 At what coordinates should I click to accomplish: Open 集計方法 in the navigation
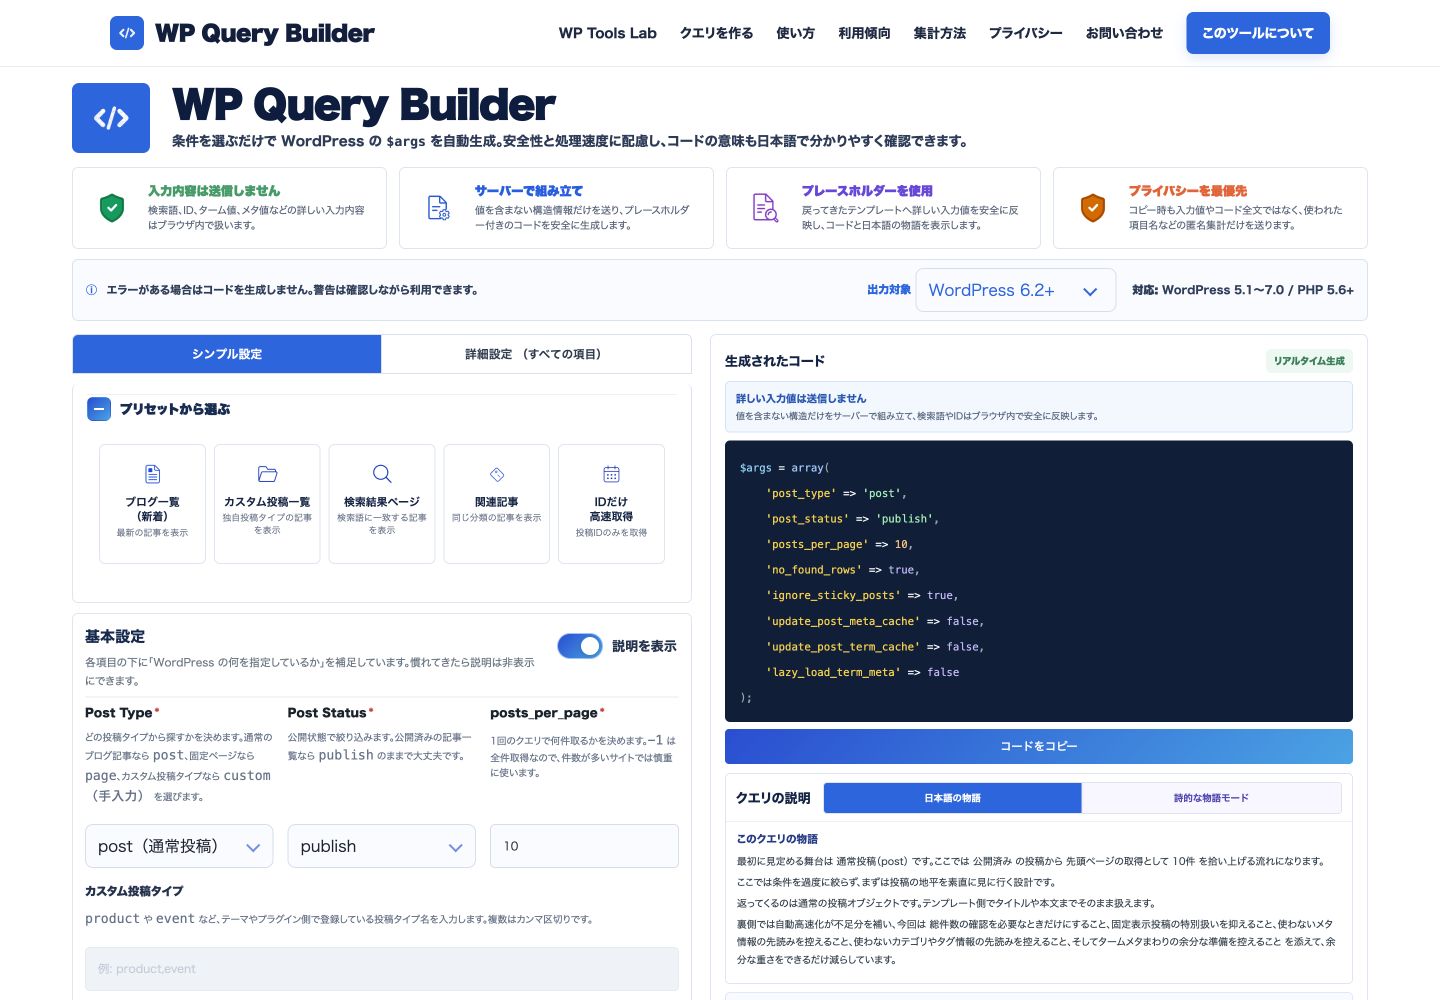tap(940, 33)
